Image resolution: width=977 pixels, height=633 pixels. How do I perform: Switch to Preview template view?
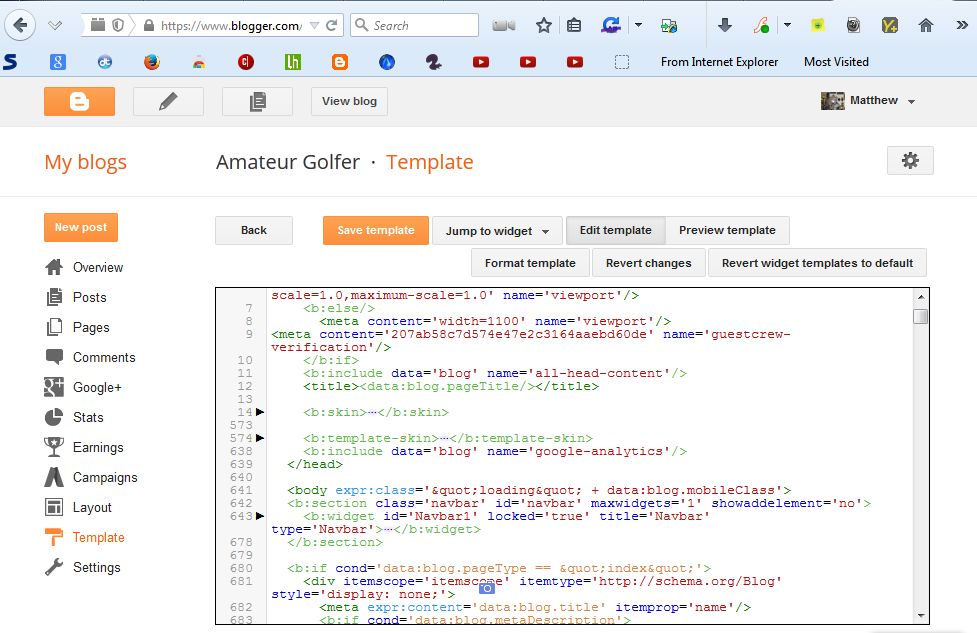click(729, 230)
